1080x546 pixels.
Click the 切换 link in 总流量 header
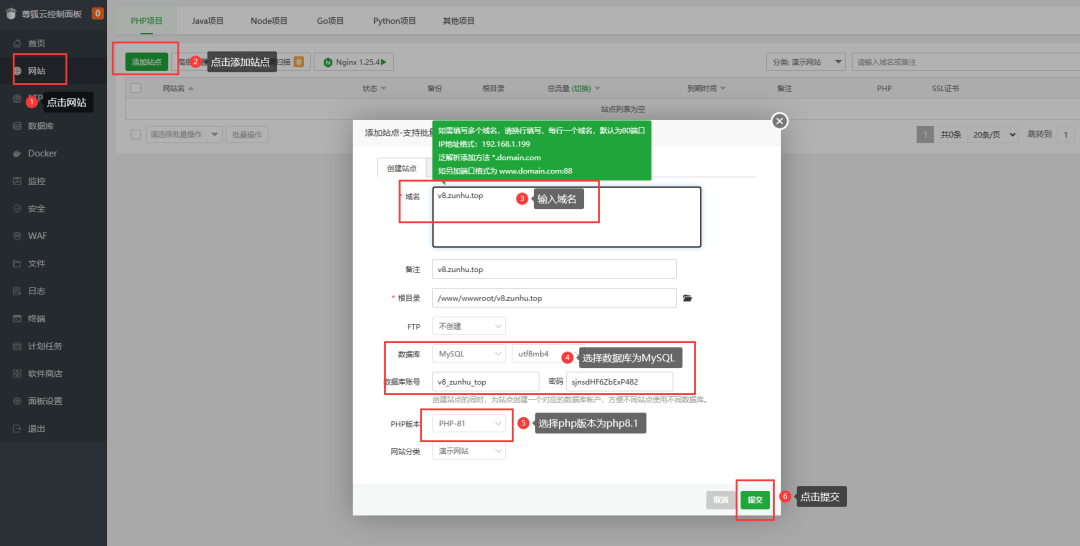[581, 89]
